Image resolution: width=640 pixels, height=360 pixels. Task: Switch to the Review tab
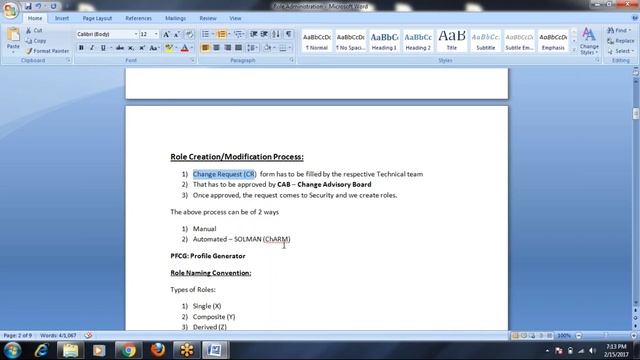point(208,18)
